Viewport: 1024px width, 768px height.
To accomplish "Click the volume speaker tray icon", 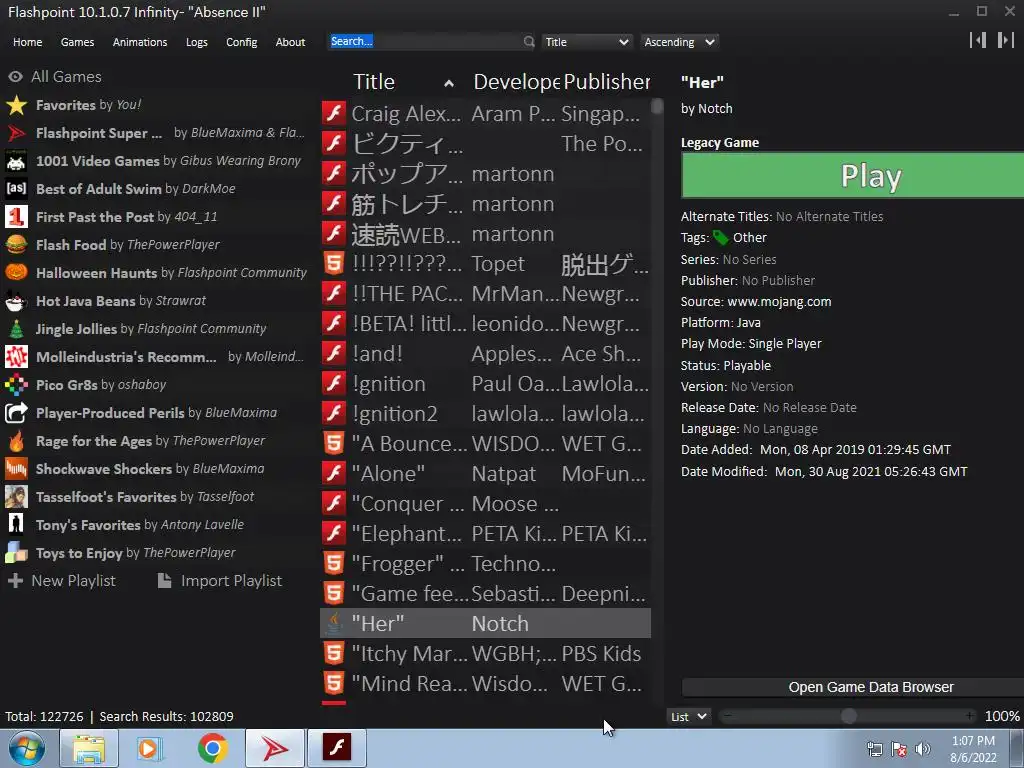I will click(923, 749).
